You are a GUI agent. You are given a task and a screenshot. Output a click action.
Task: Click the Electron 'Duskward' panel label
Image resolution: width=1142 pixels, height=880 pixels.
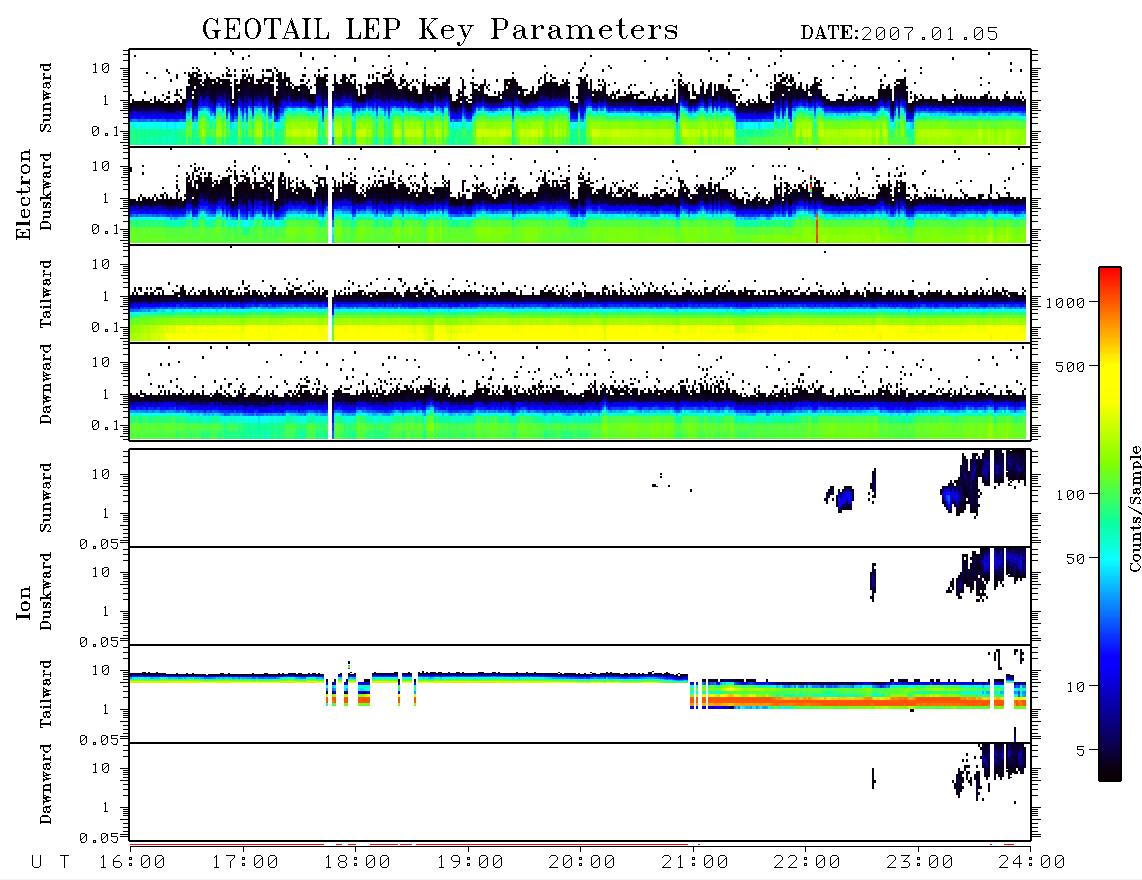pos(46,191)
